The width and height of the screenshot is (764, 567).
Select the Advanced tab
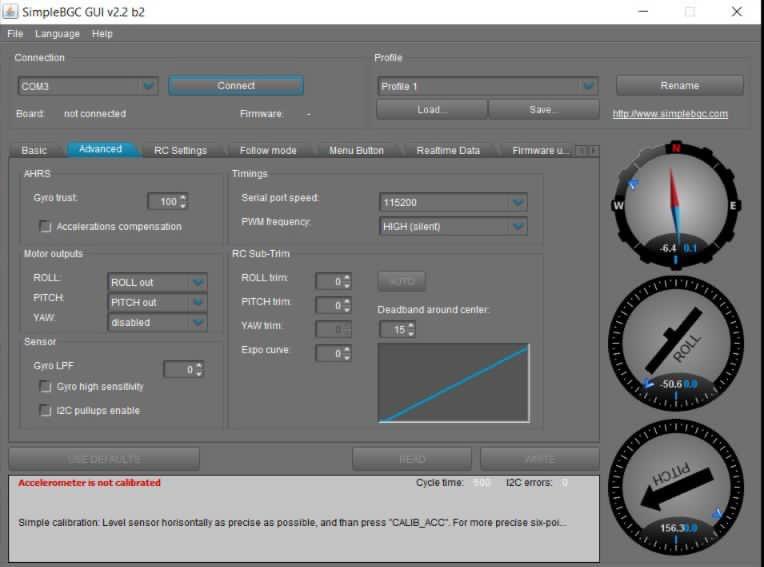tap(101, 149)
